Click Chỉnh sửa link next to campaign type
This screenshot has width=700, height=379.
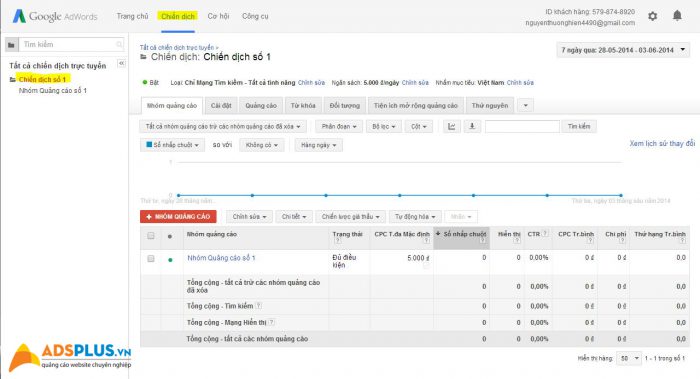pyautogui.click(x=311, y=83)
